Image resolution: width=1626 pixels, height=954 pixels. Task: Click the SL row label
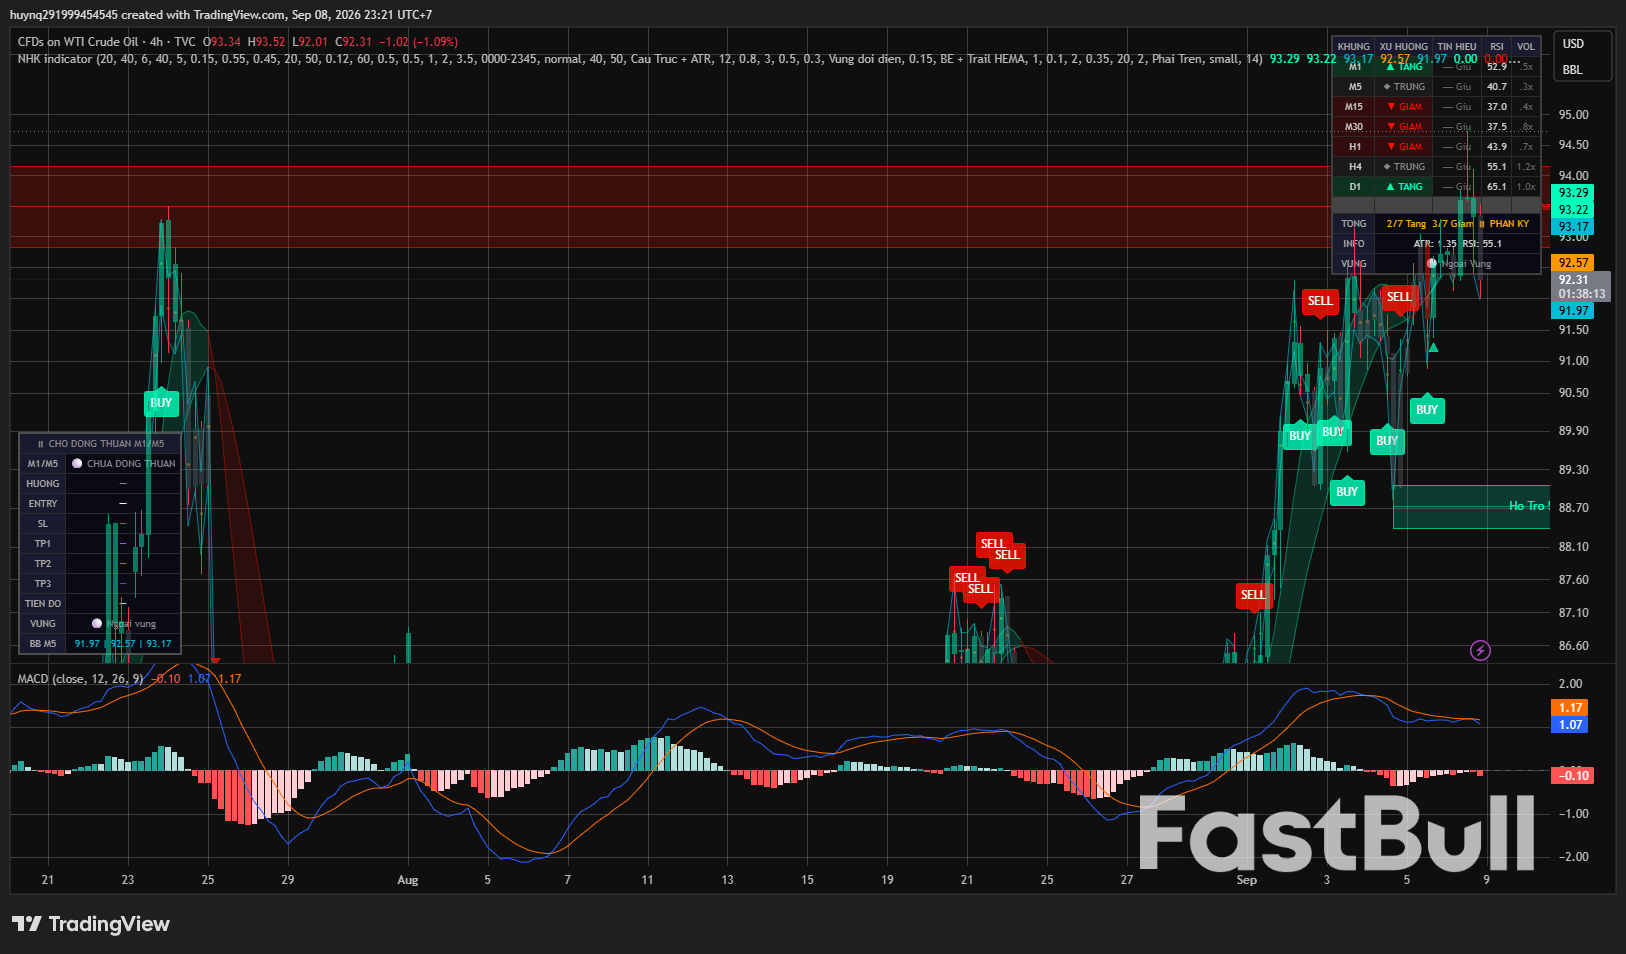(43, 524)
